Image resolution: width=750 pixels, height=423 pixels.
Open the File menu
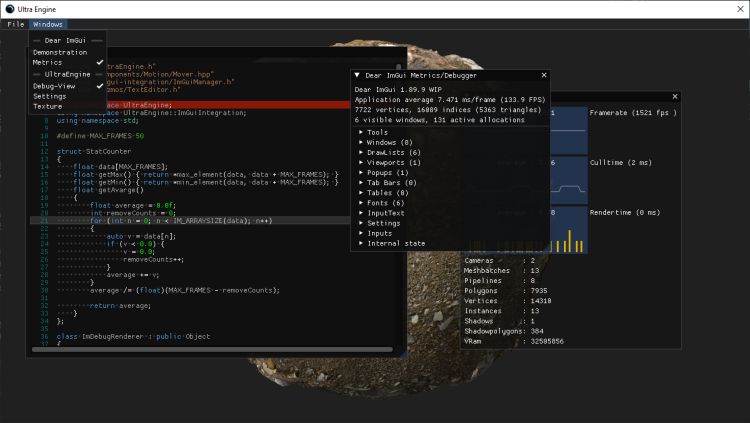[16, 24]
